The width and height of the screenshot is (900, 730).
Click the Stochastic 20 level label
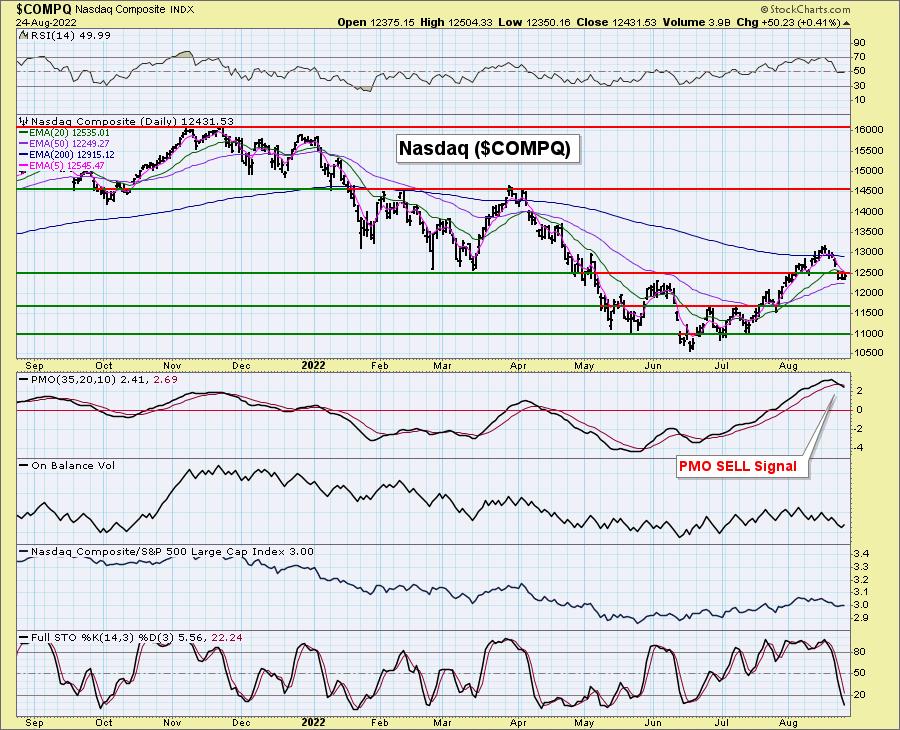coord(859,695)
